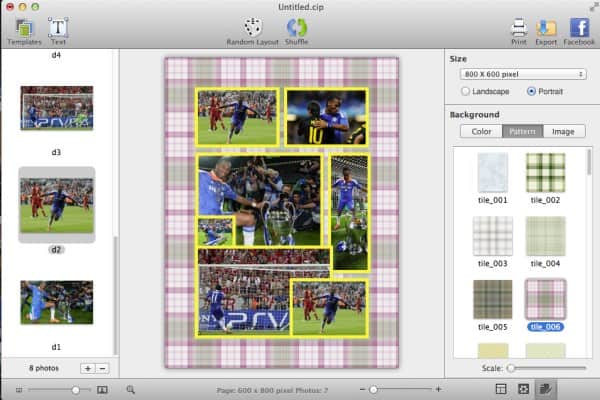
Task: Add a photo with the plus button
Action: [x=87, y=369]
